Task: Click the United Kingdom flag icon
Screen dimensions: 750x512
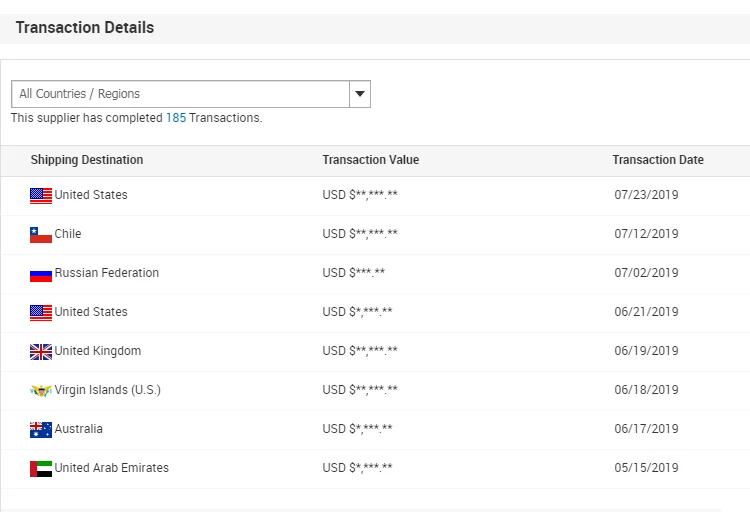Action: click(41, 352)
